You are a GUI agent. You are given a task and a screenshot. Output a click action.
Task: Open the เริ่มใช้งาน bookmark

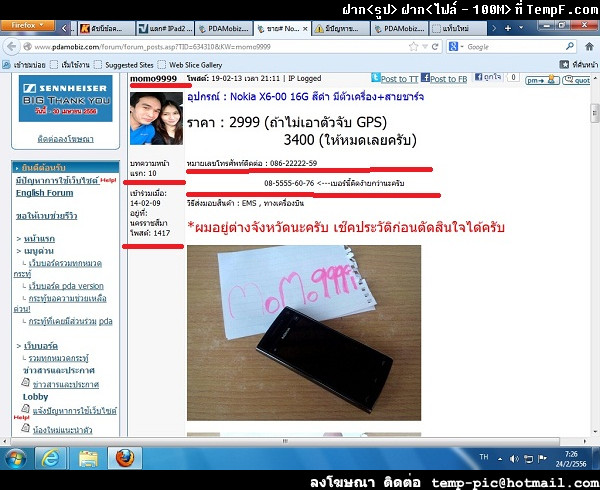(70, 65)
